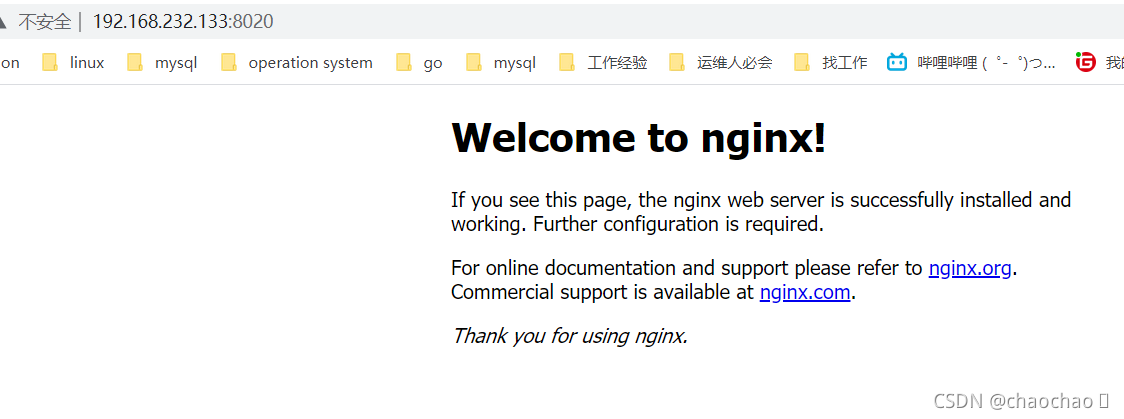The image size is (1124, 419).
Task: Open the go bookmark folder
Action: [419, 63]
